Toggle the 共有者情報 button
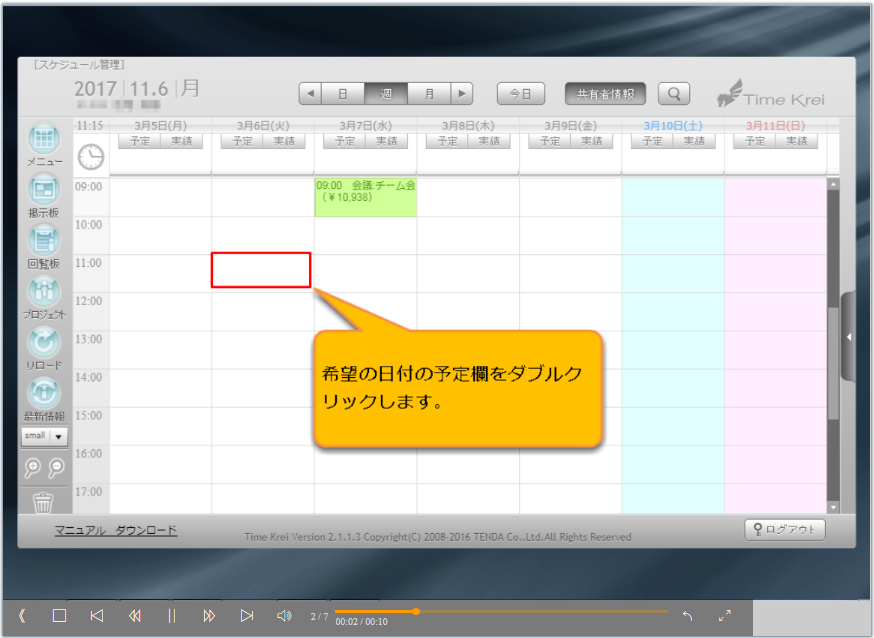 [x=605, y=94]
